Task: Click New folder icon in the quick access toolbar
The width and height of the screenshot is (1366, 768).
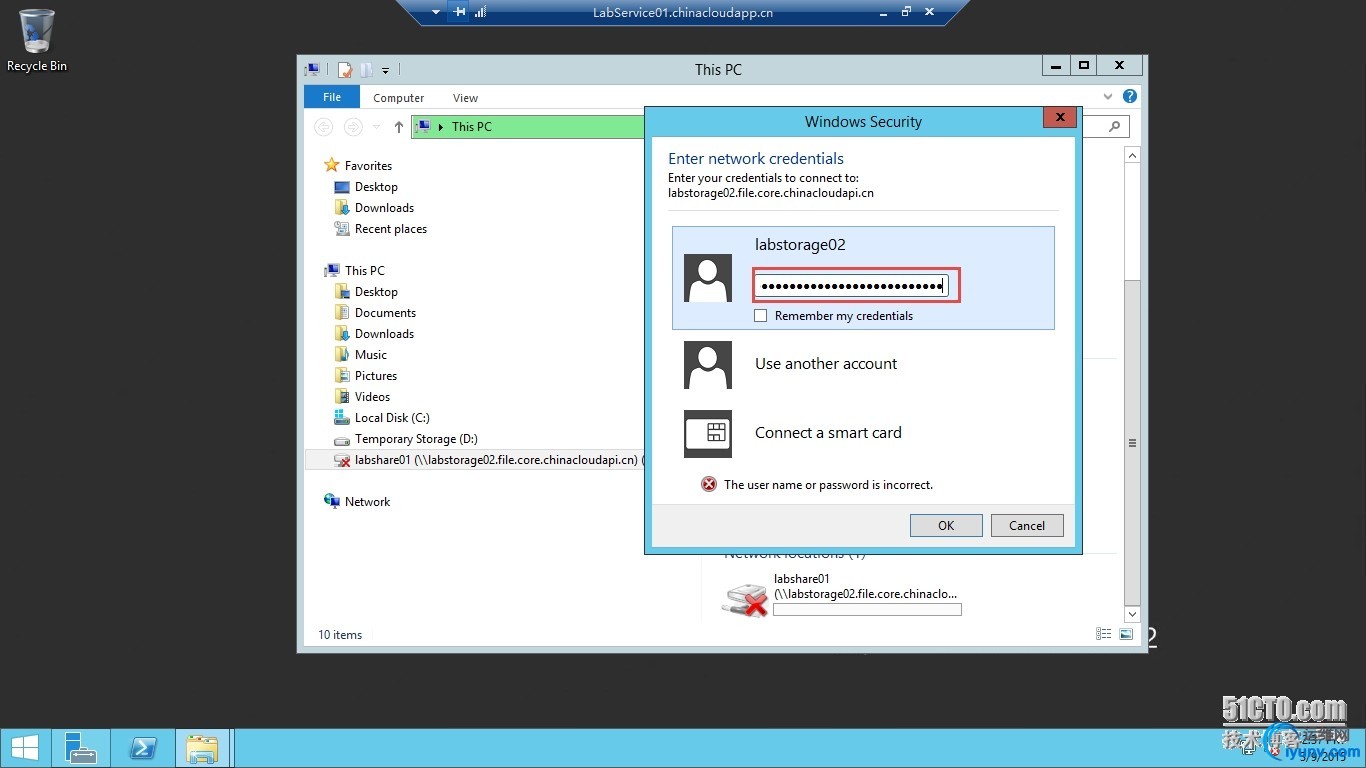Action: coord(366,69)
